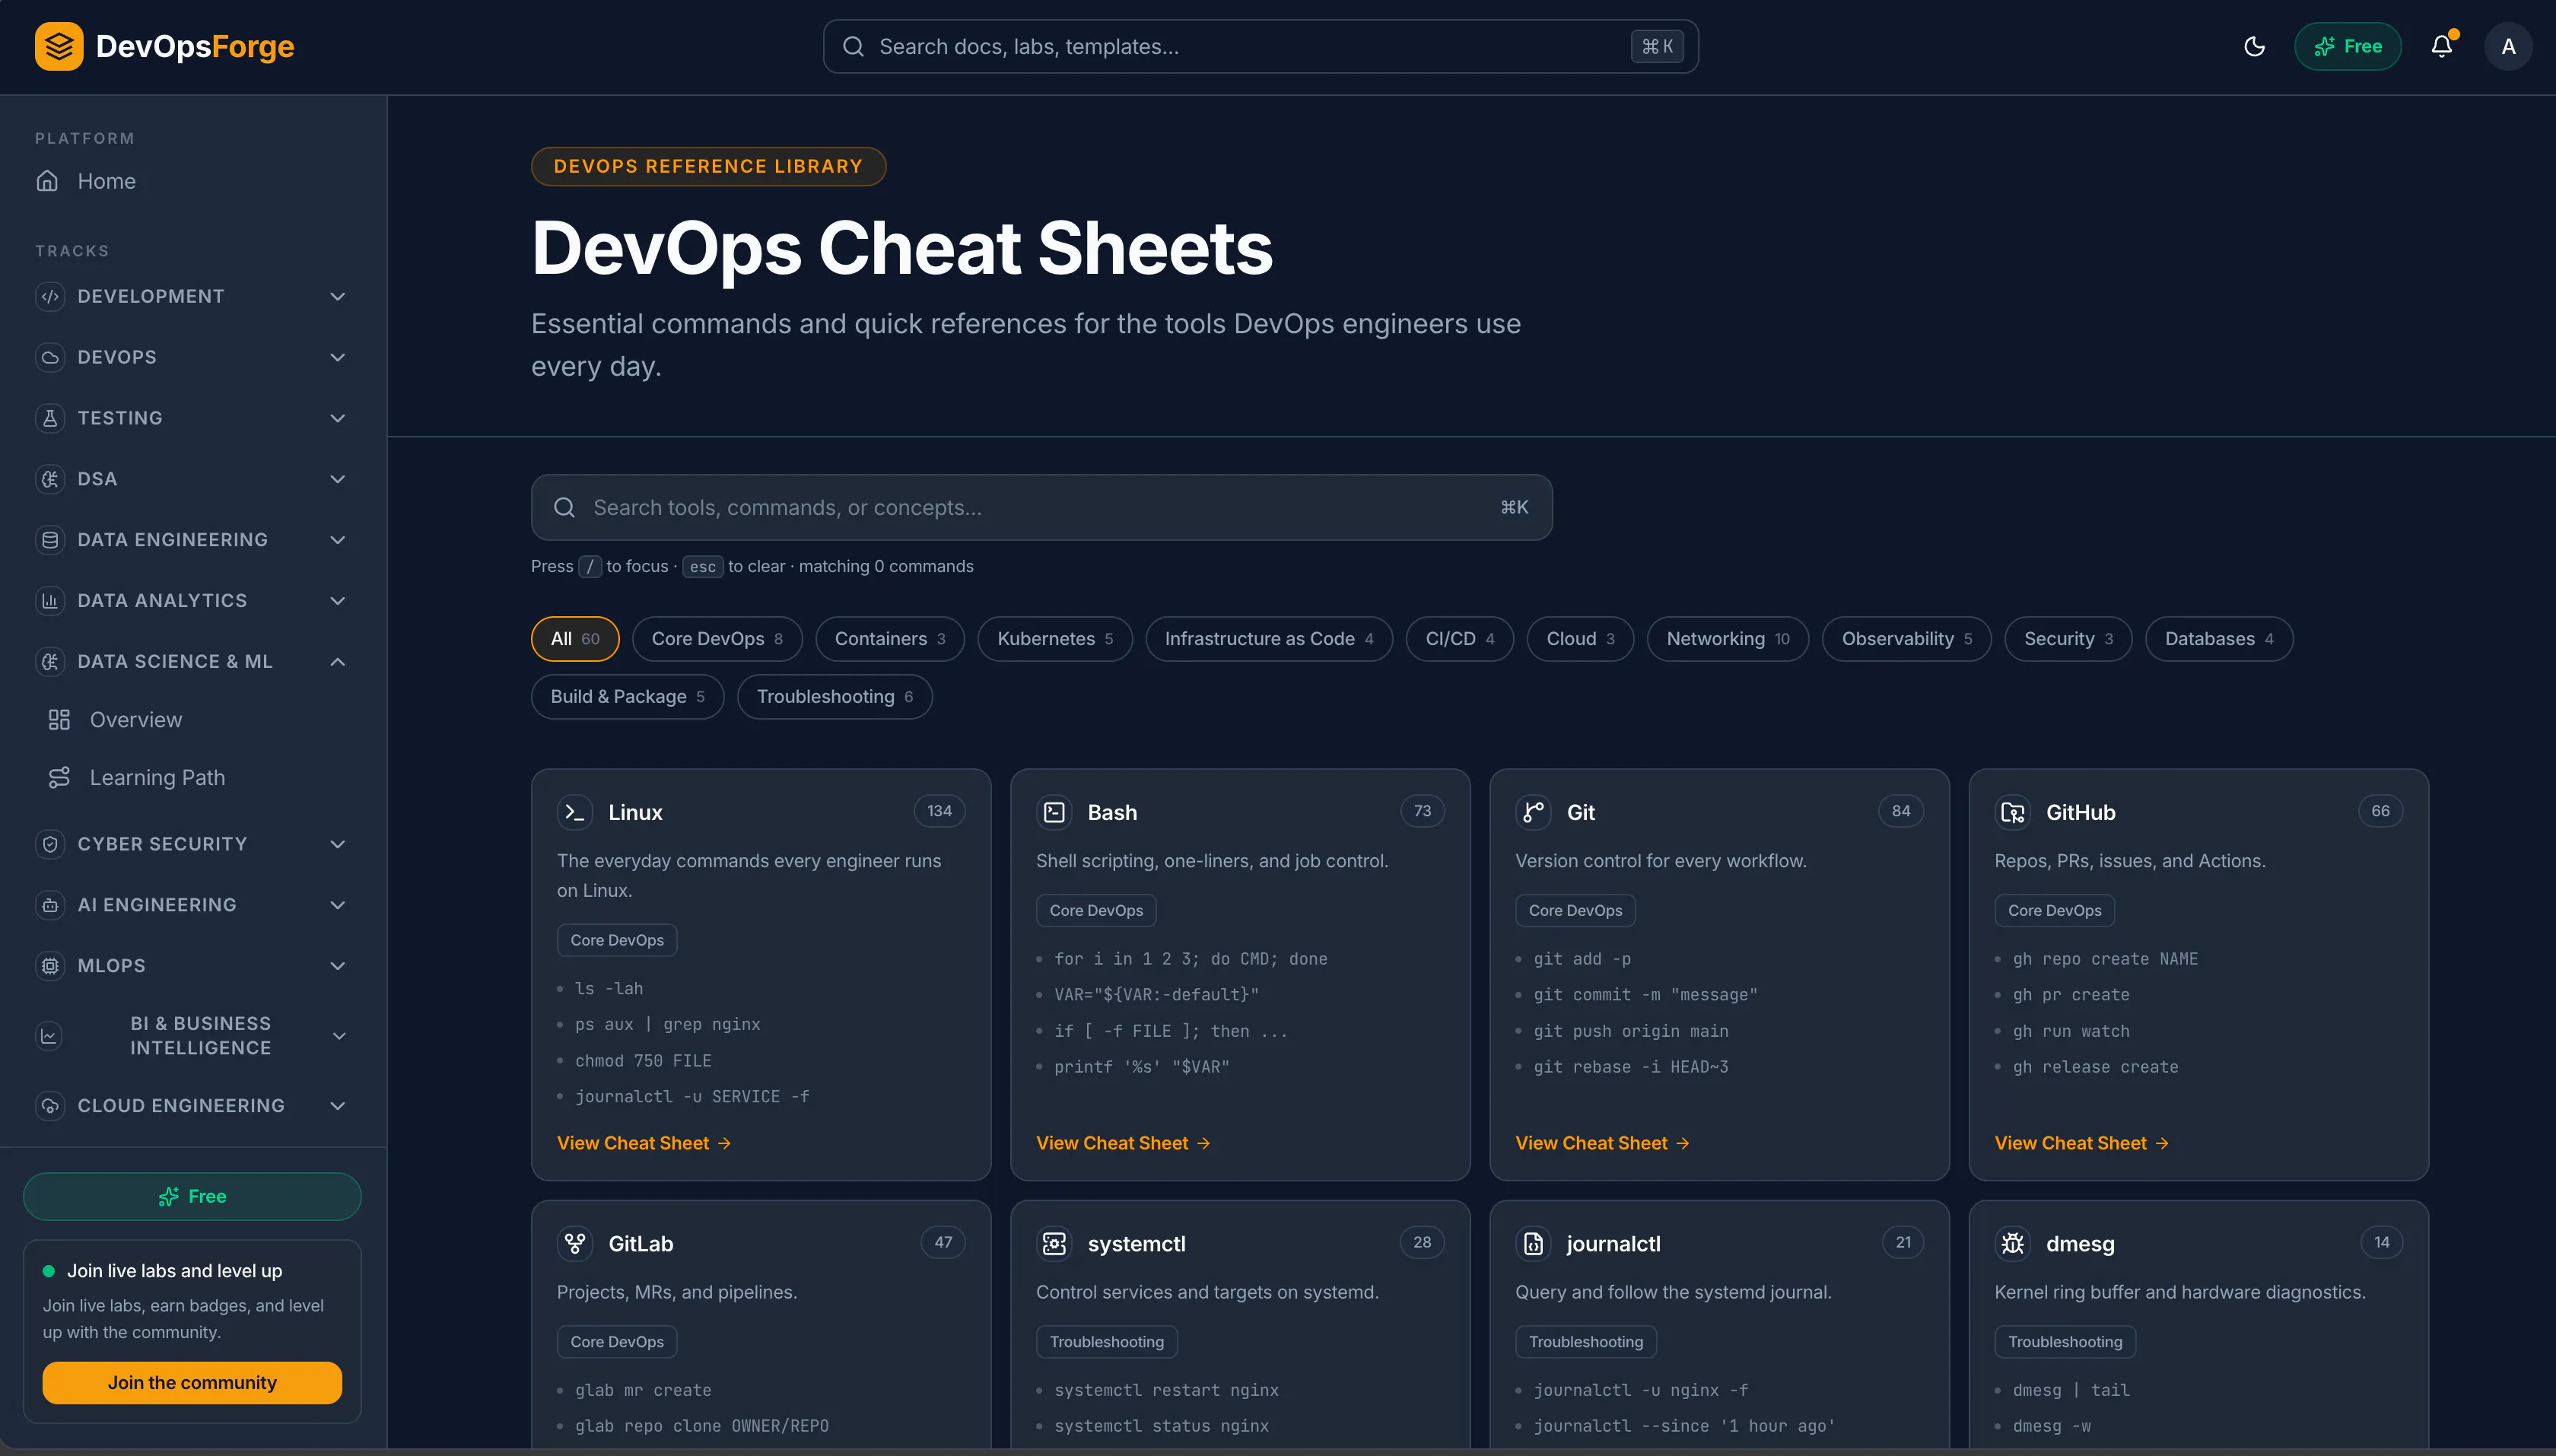
Task: Click the Linux card terminal icon
Action: 575,812
